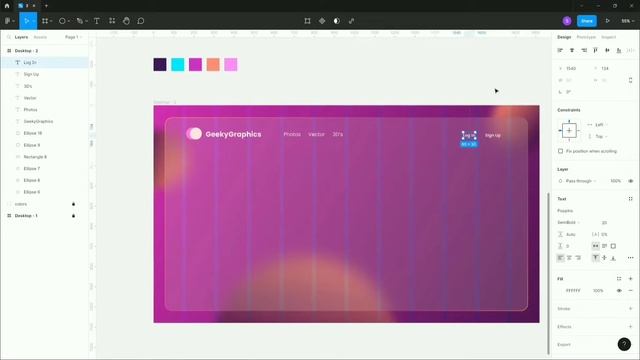Set text align left
This screenshot has height=360, width=640.
[560, 258]
